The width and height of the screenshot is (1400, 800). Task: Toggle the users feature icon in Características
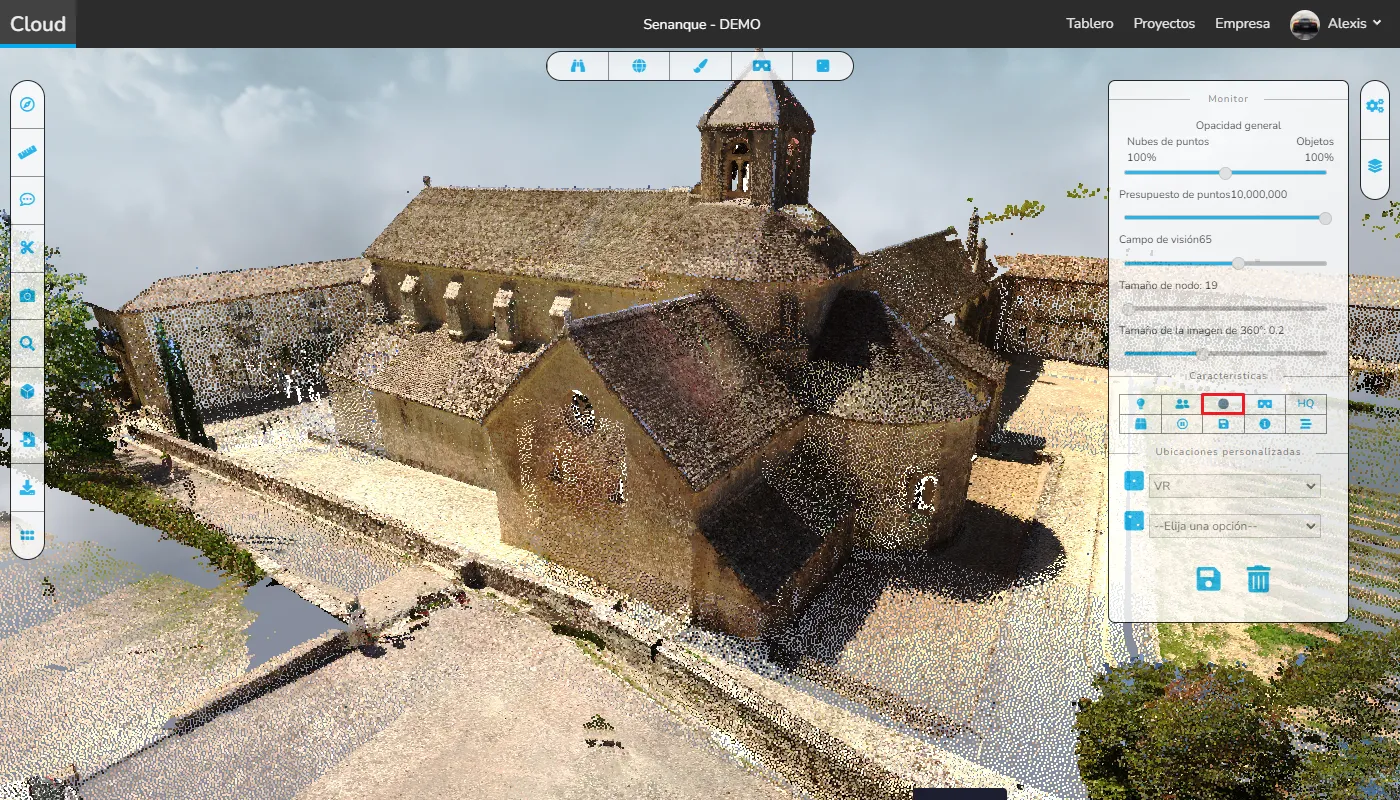click(x=1182, y=403)
